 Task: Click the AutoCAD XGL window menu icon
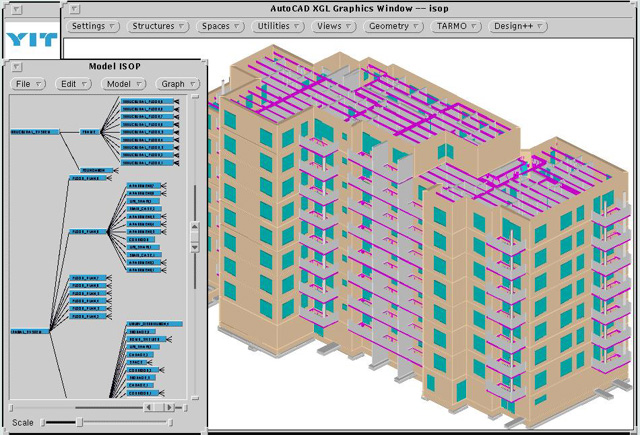point(74,9)
